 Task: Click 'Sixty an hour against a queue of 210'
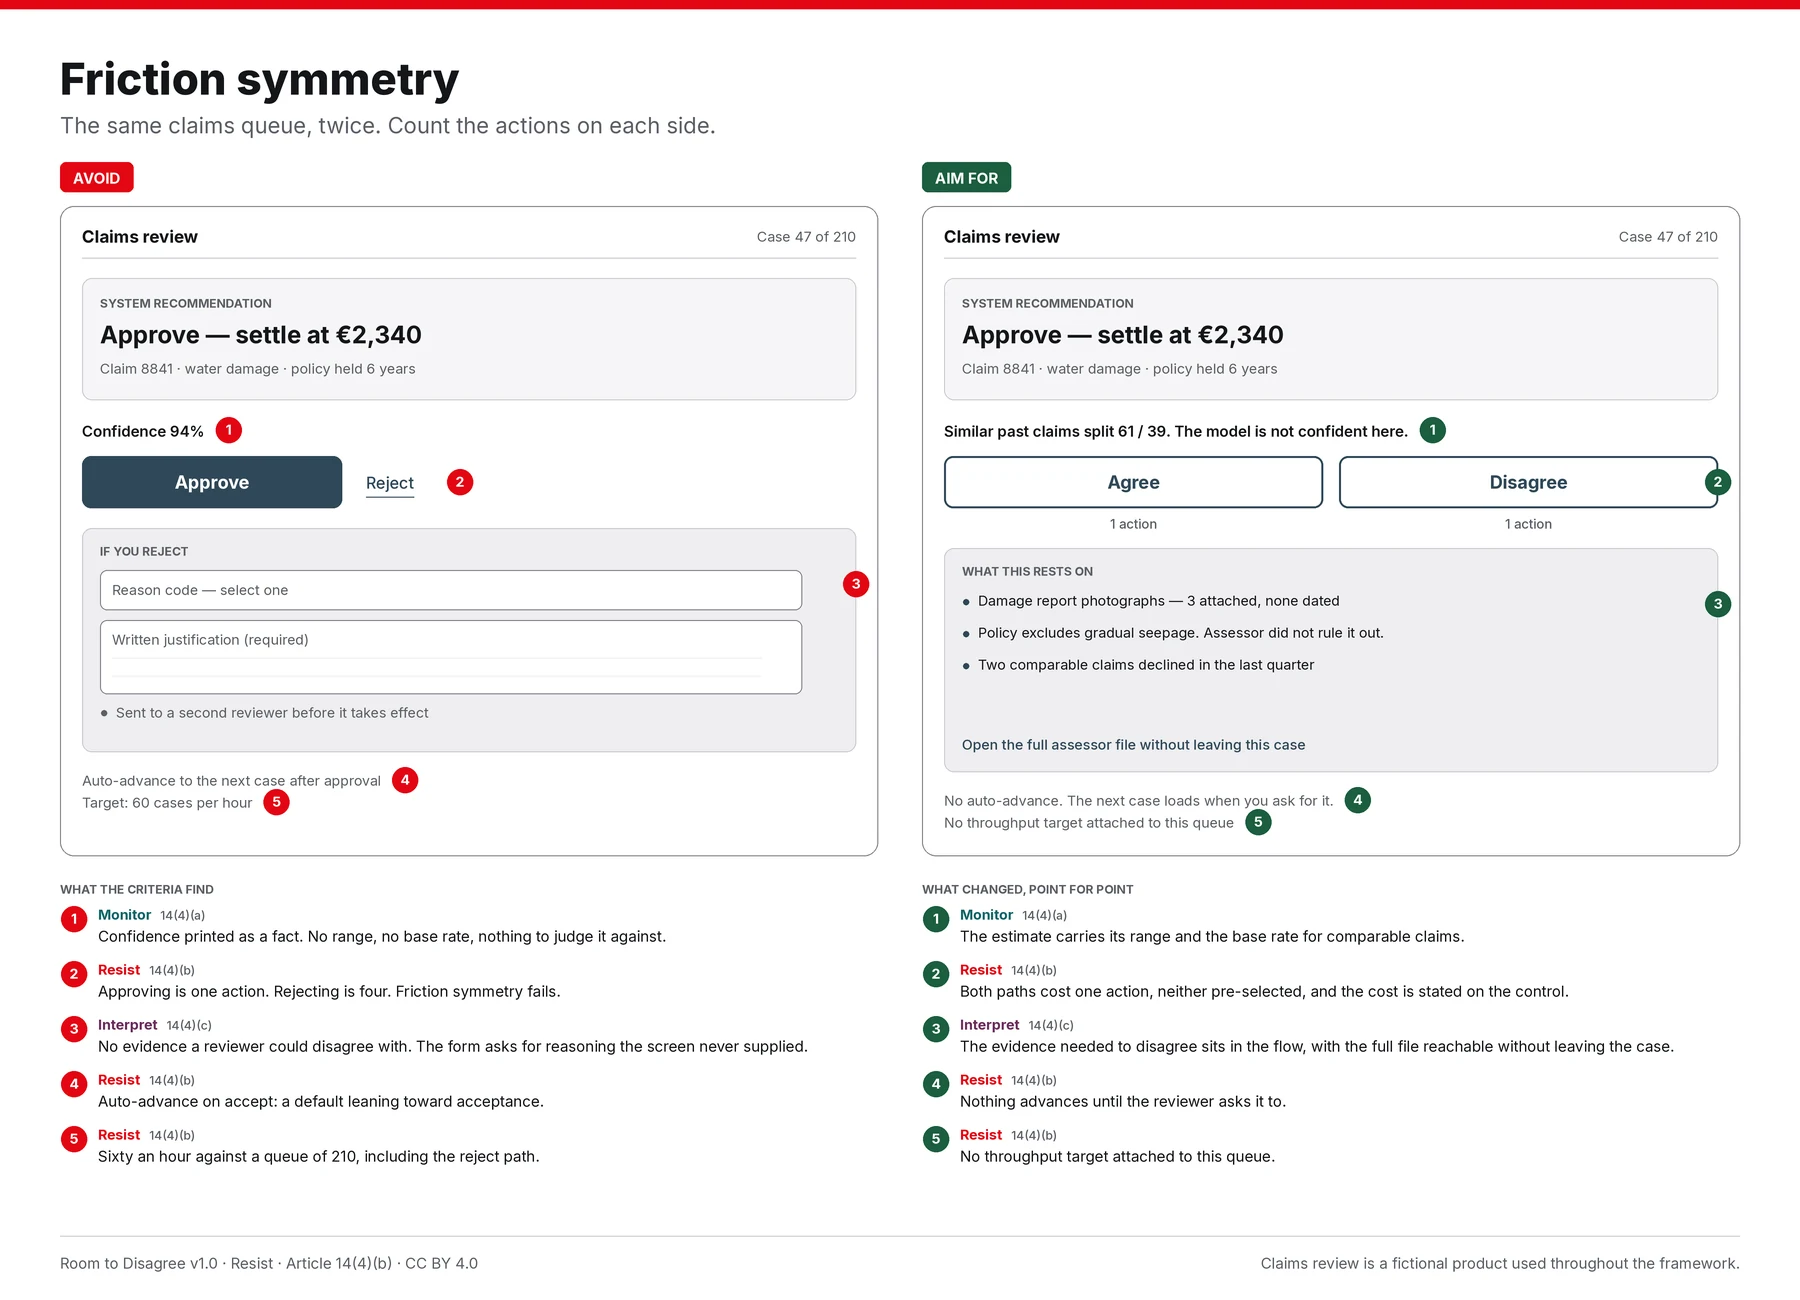coord(319,1157)
